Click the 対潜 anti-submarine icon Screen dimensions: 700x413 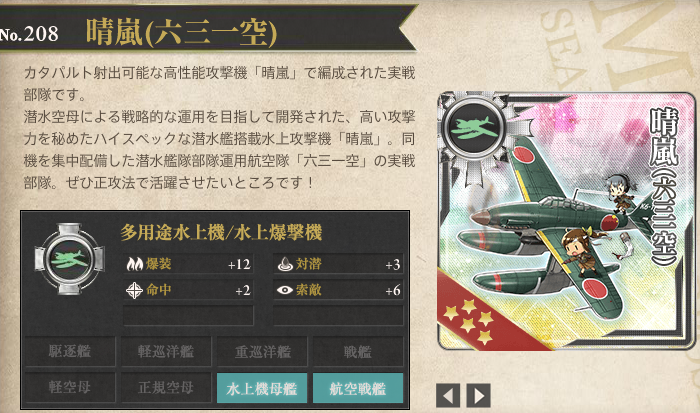(285, 264)
